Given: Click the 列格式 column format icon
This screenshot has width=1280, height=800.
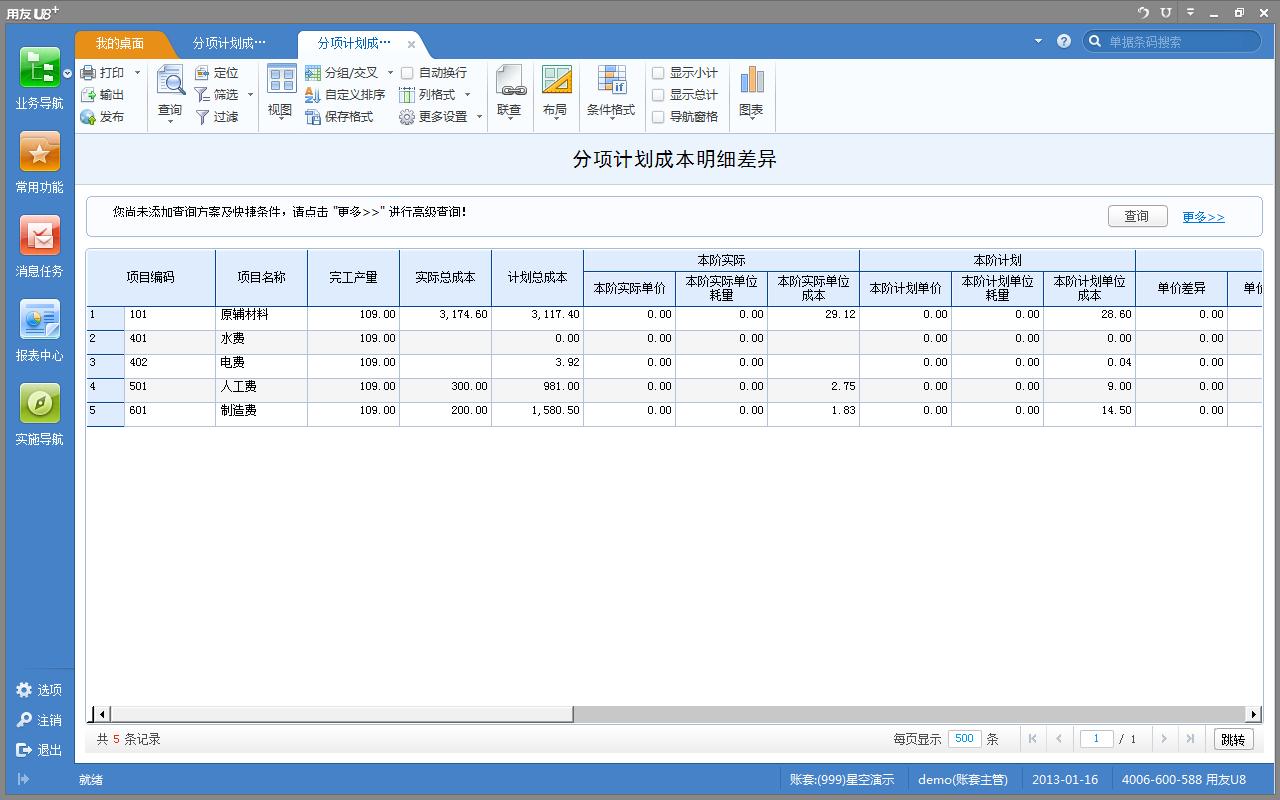Looking at the screenshot, I should pos(406,95).
